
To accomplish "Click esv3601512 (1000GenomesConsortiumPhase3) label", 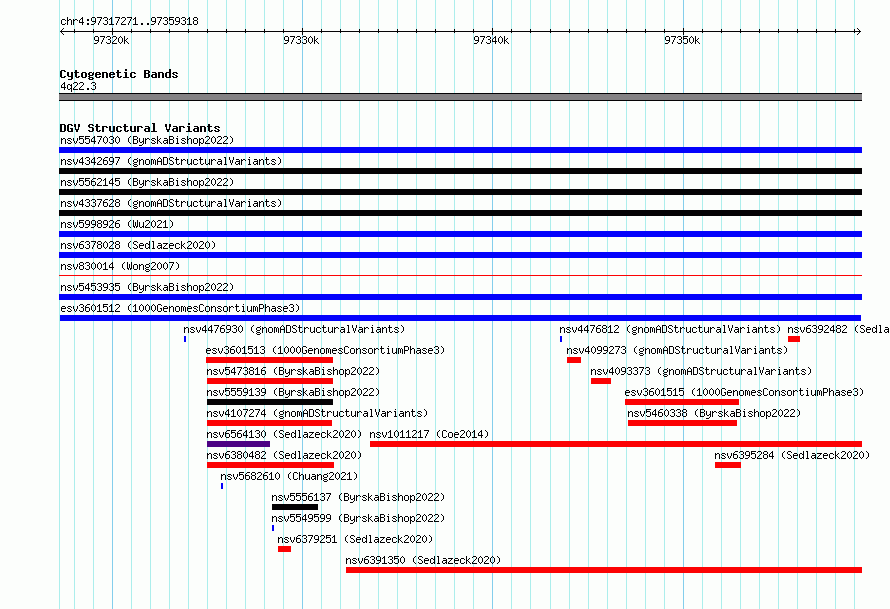I will [x=180, y=308].
